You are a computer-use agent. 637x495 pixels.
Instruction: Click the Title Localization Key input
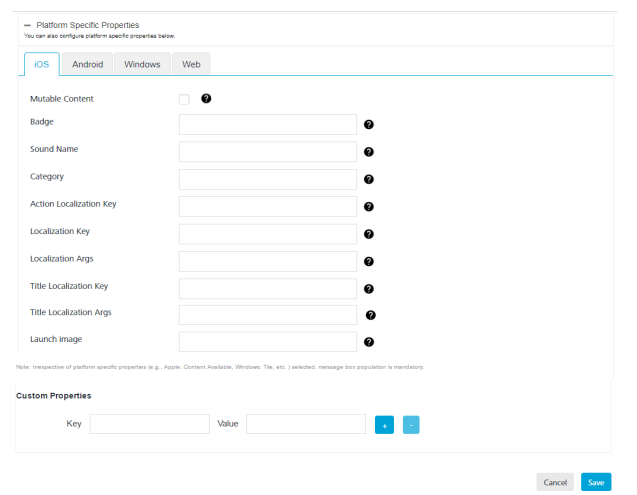pyautogui.click(x=268, y=289)
